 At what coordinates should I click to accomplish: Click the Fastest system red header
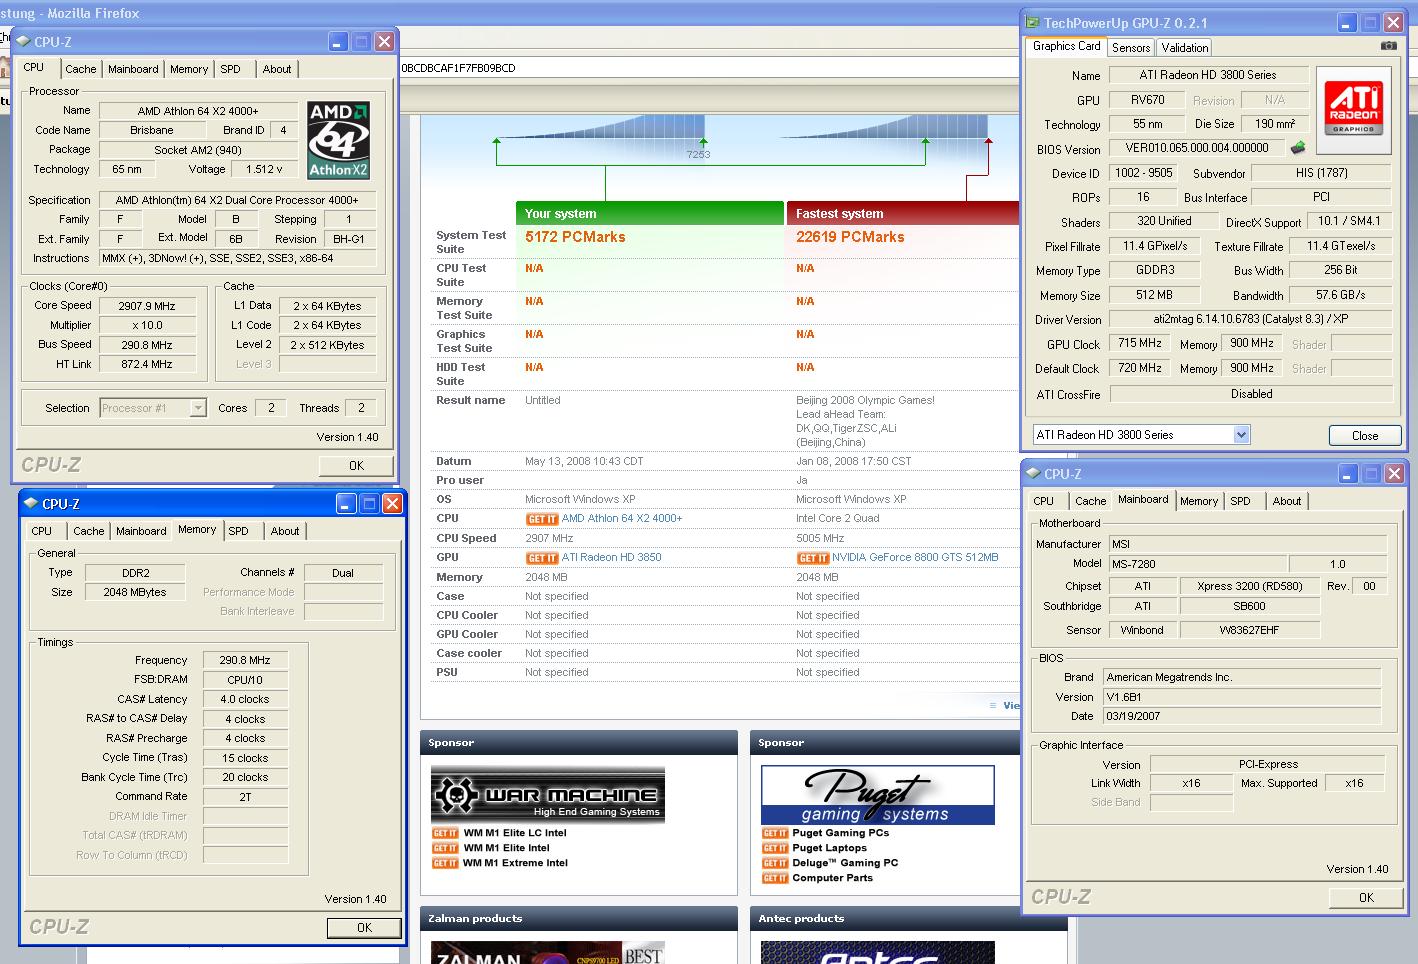(903, 213)
